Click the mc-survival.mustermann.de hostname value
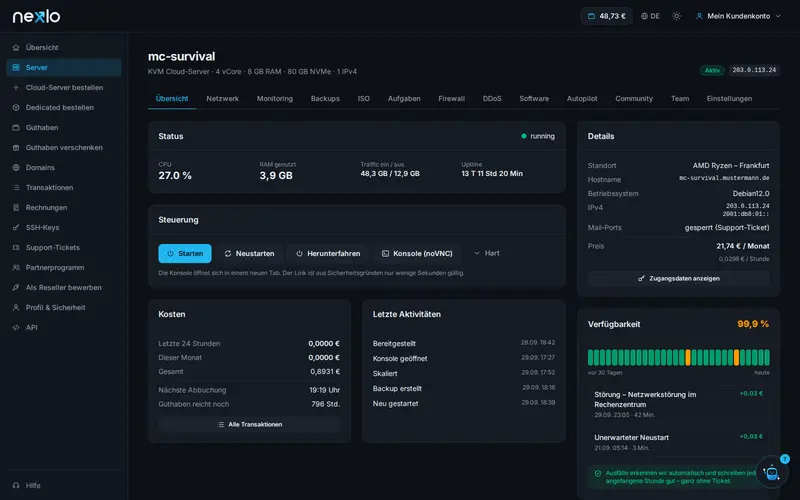 tap(724, 178)
